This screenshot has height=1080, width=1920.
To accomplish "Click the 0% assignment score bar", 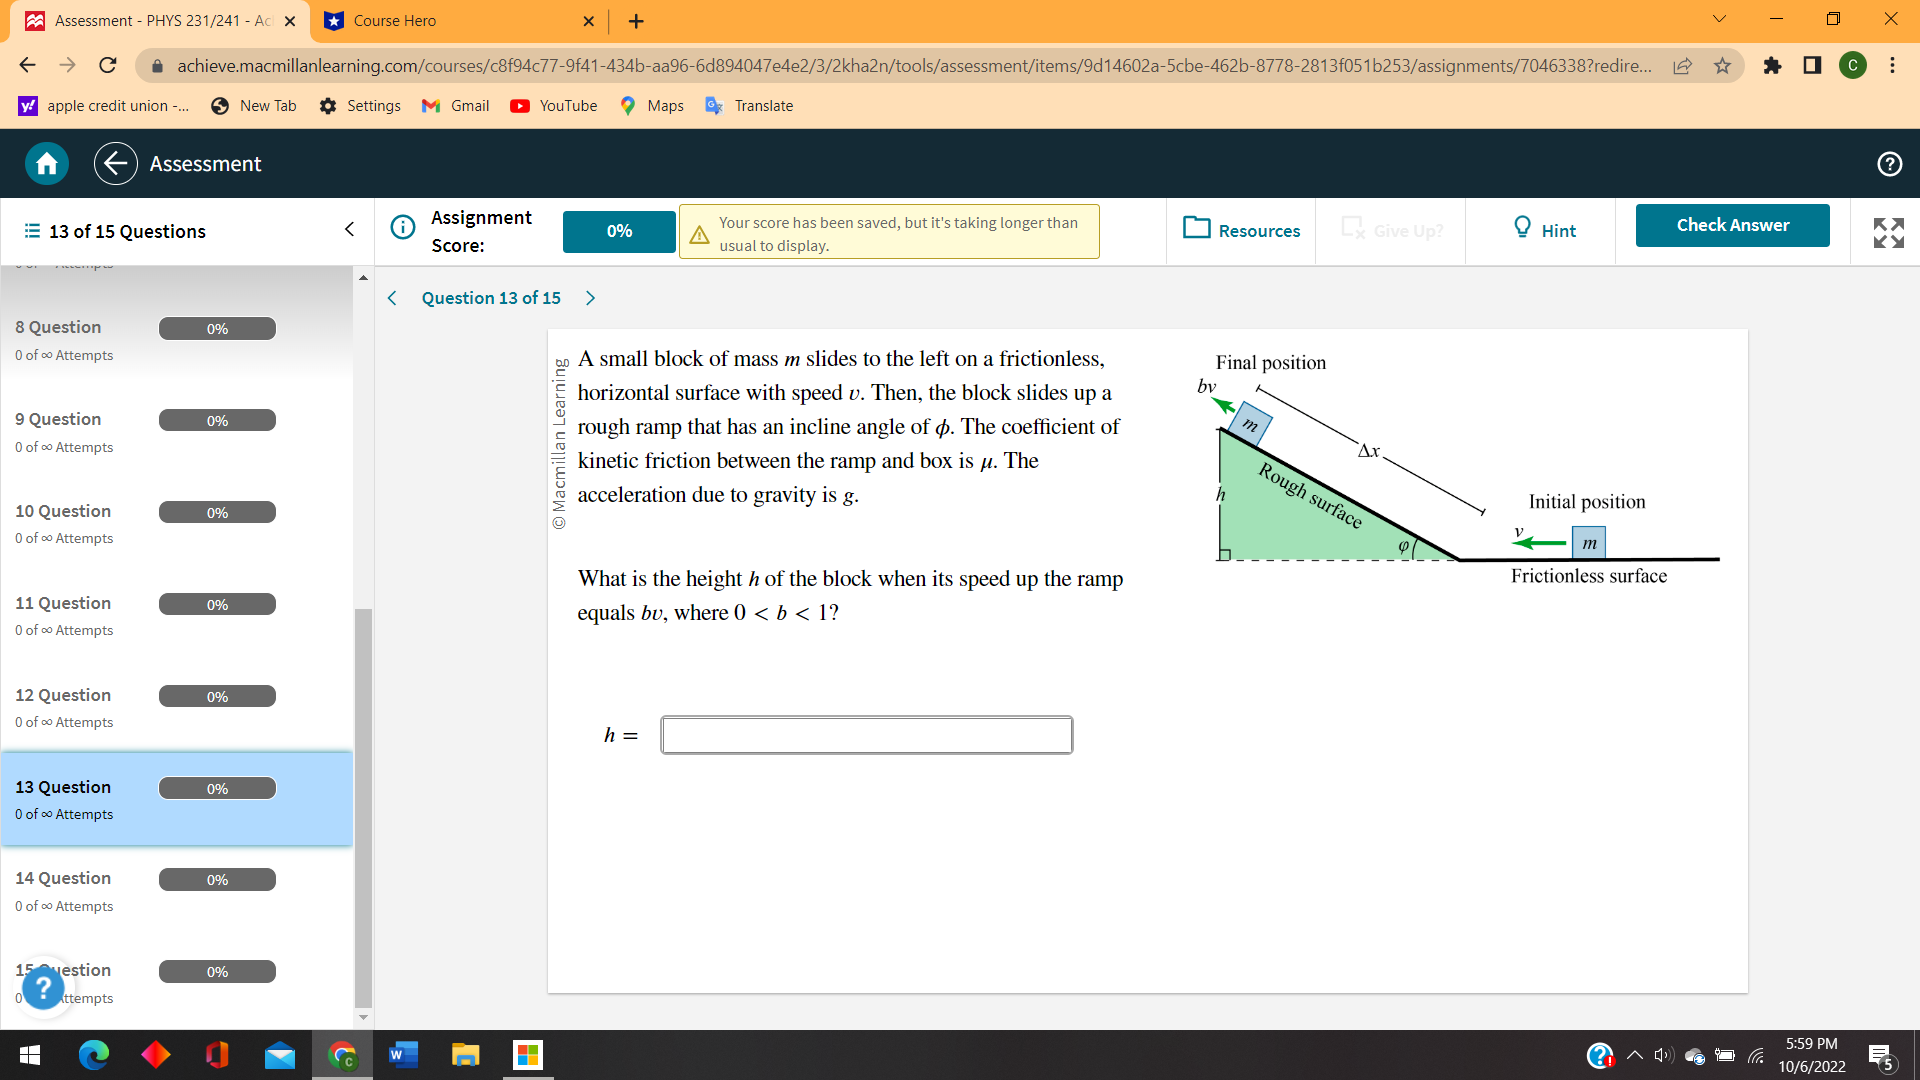I will [x=618, y=231].
